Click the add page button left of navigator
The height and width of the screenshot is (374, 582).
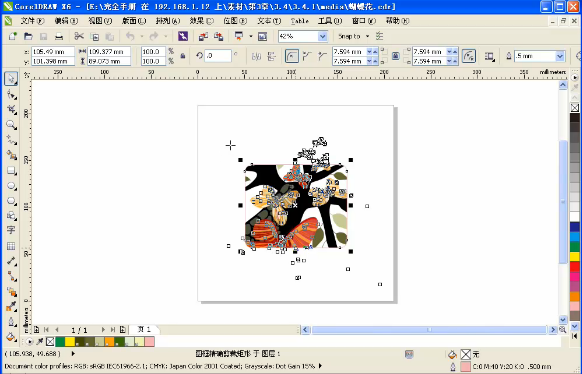36,329
